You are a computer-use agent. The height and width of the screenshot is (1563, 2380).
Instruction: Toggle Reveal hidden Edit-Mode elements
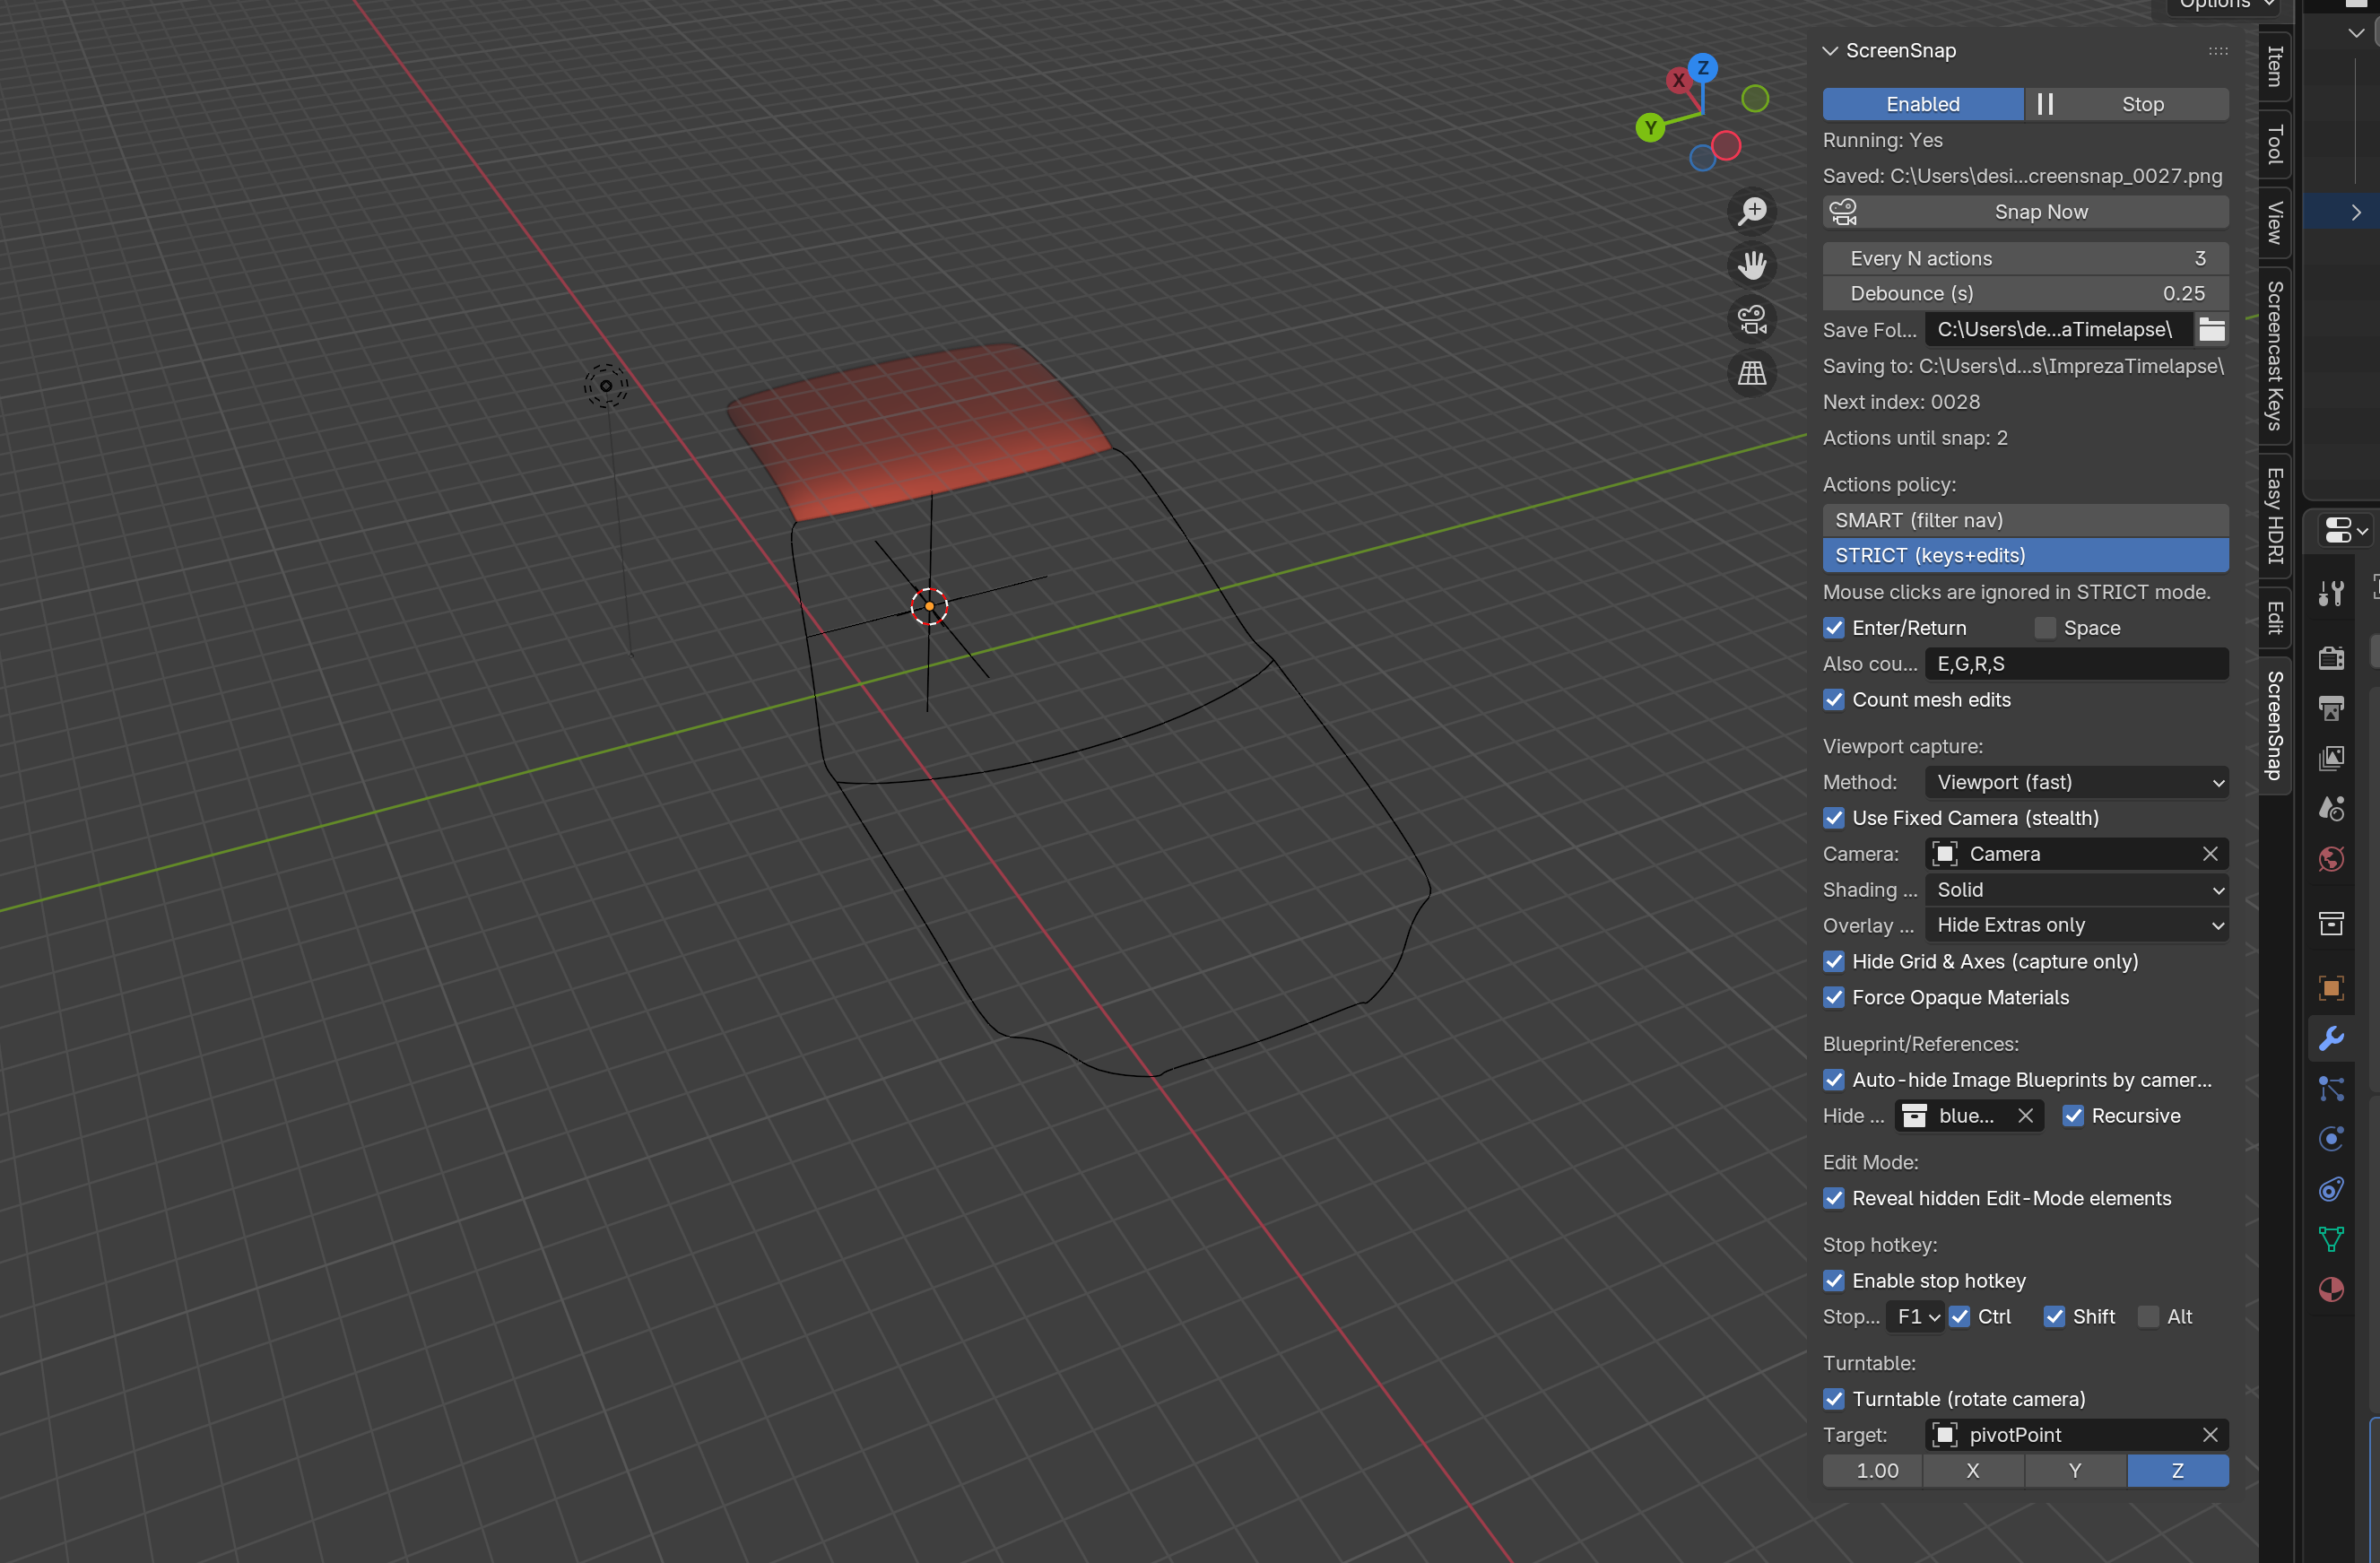coord(1834,1198)
